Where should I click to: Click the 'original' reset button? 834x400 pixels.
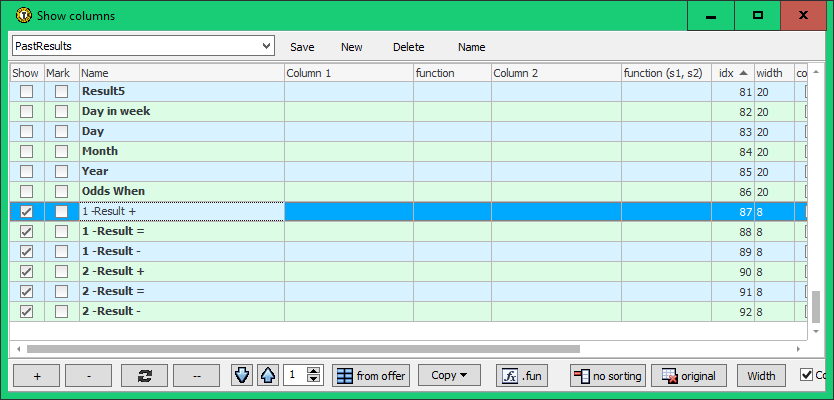point(688,376)
